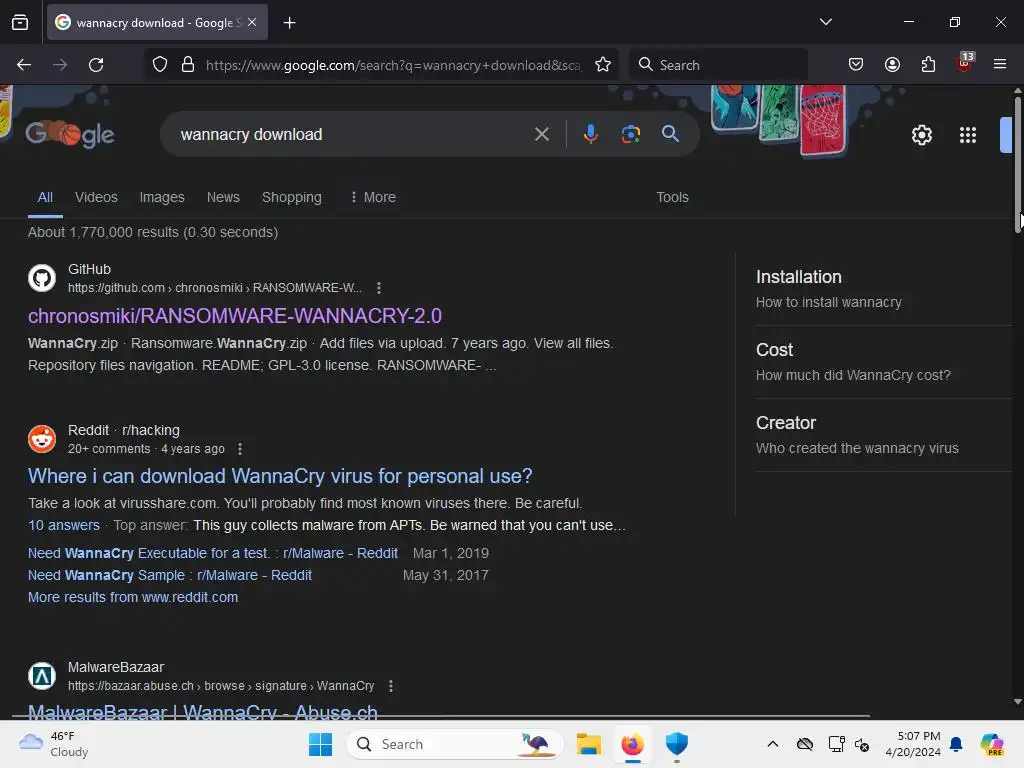This screenshot has height=768, width=1024.
Task: Open Installation: How to install wannacry
Action: (x=883, y=289)
